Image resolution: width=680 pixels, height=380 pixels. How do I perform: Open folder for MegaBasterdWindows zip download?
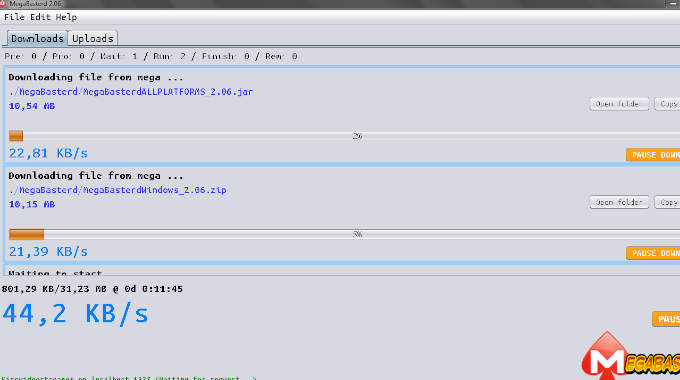(x=619, y=202)
